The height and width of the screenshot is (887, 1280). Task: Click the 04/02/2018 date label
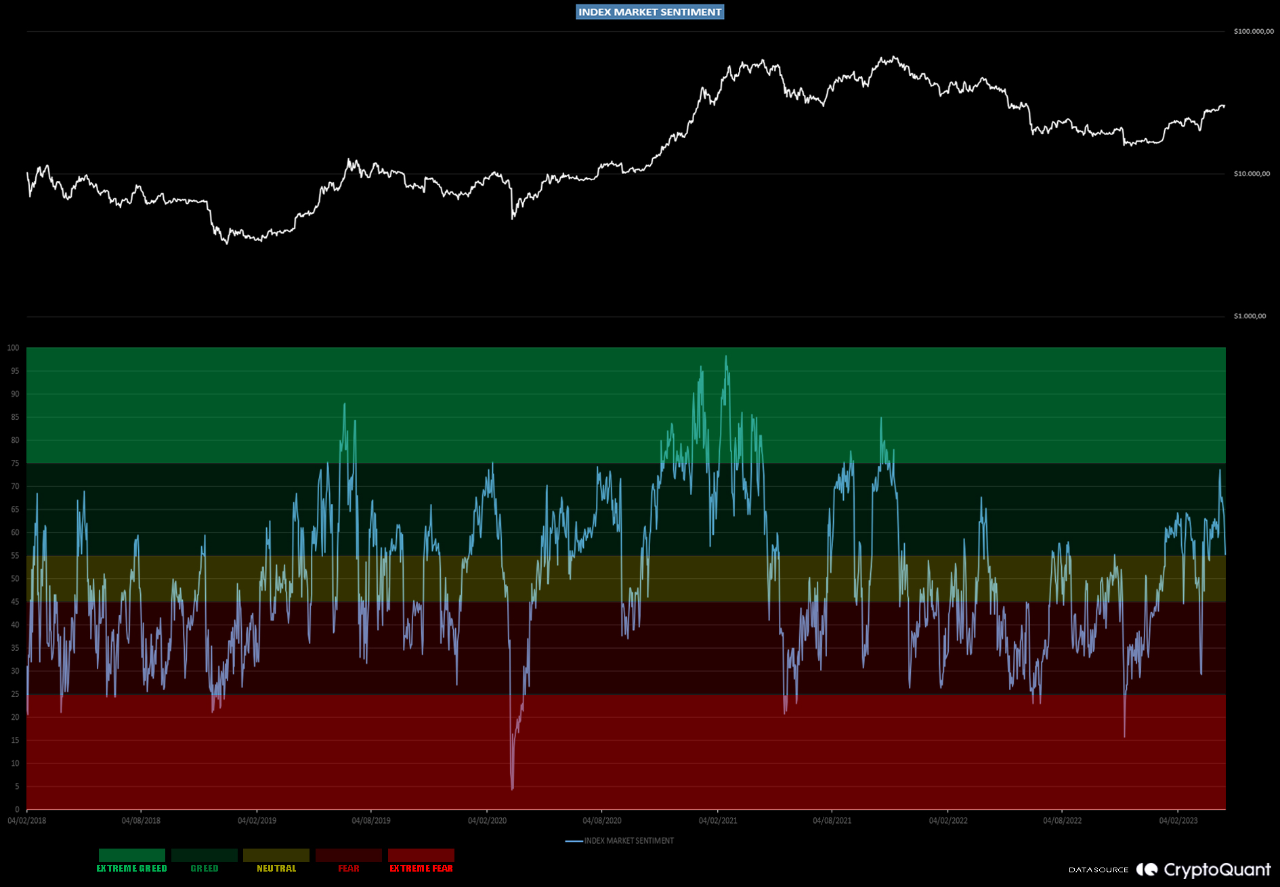coord(25,819)
